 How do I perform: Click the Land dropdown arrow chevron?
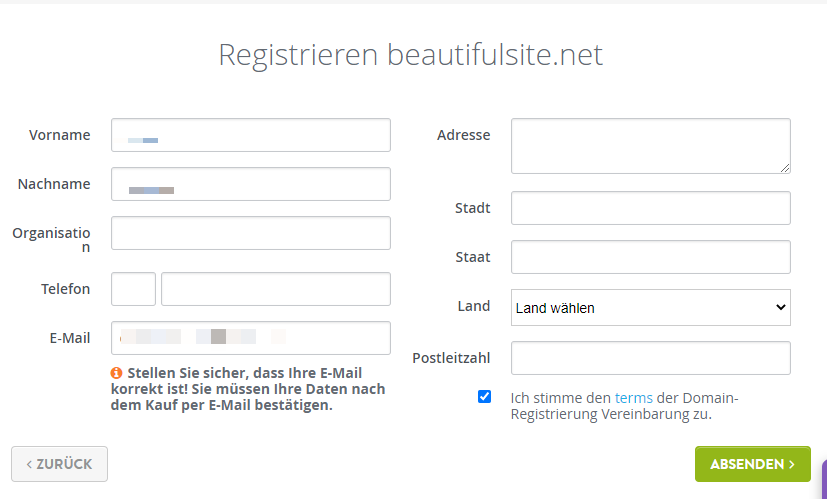781,307
